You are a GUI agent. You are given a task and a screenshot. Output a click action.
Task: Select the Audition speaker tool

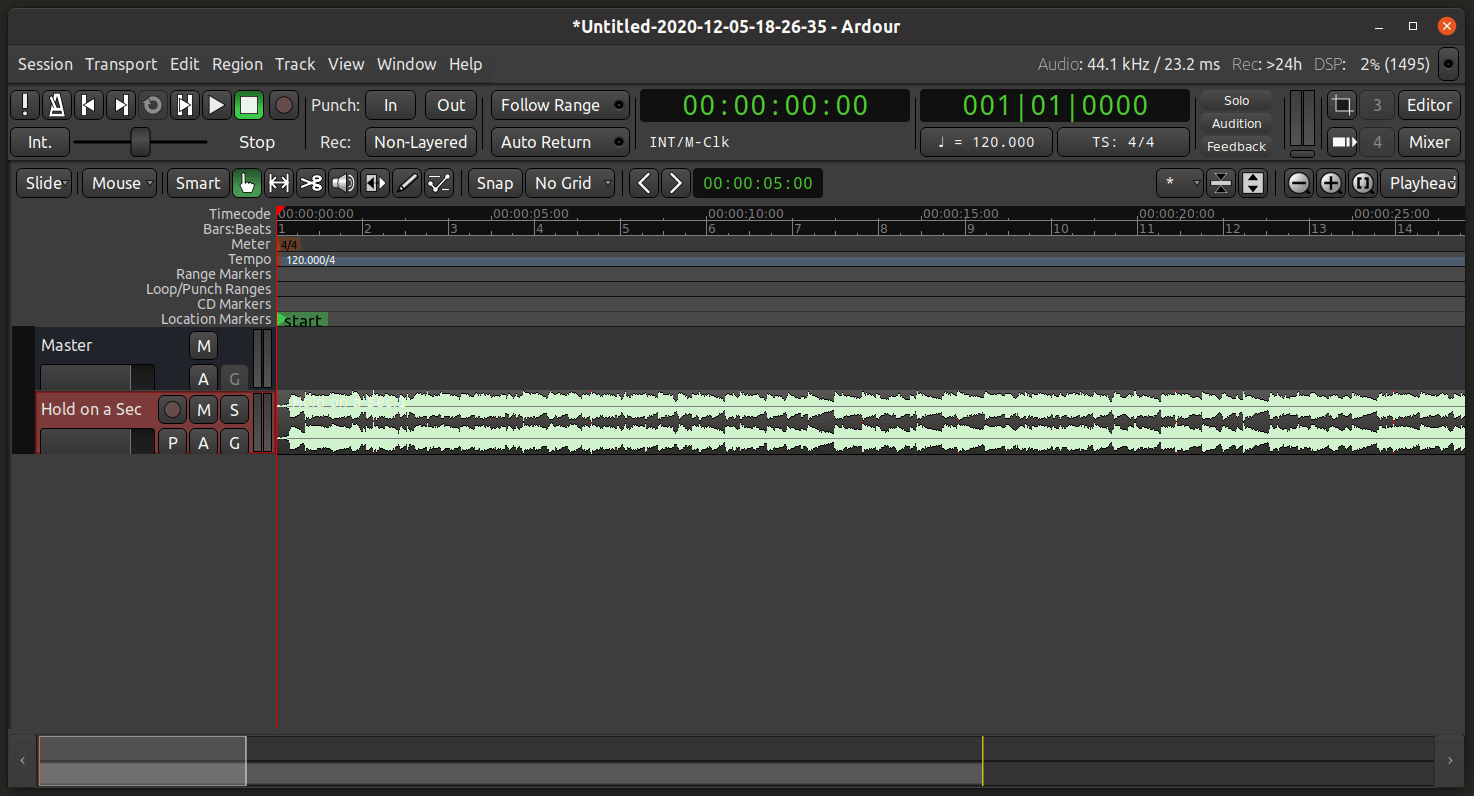(343, 183)
